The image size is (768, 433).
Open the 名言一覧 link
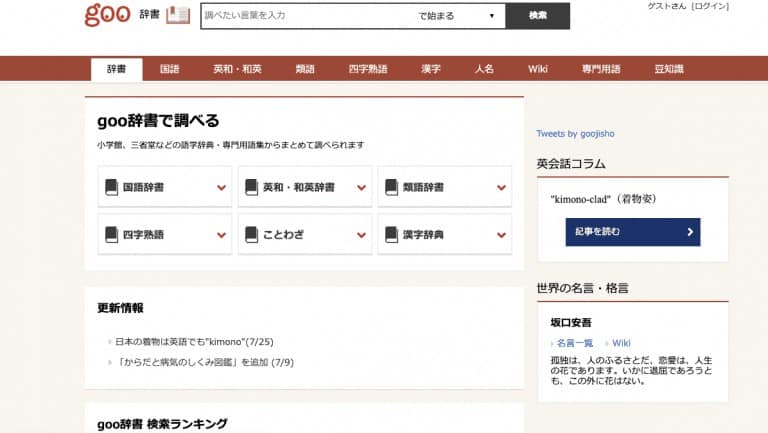click(575, 343)
